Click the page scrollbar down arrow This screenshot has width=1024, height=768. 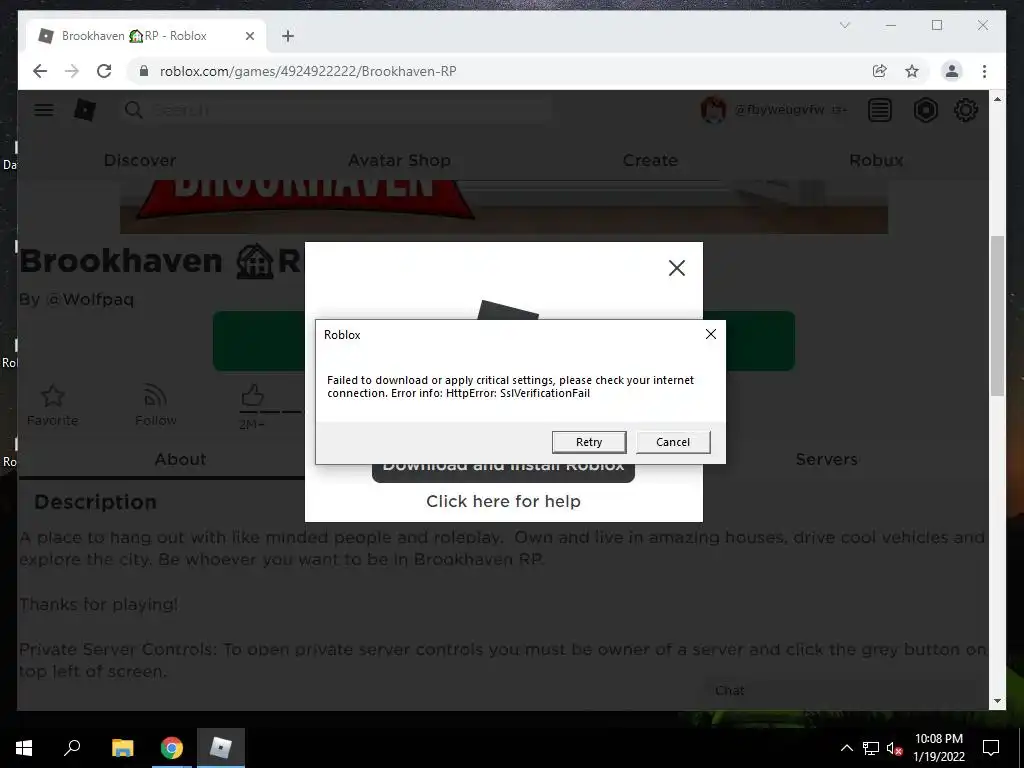997,701
